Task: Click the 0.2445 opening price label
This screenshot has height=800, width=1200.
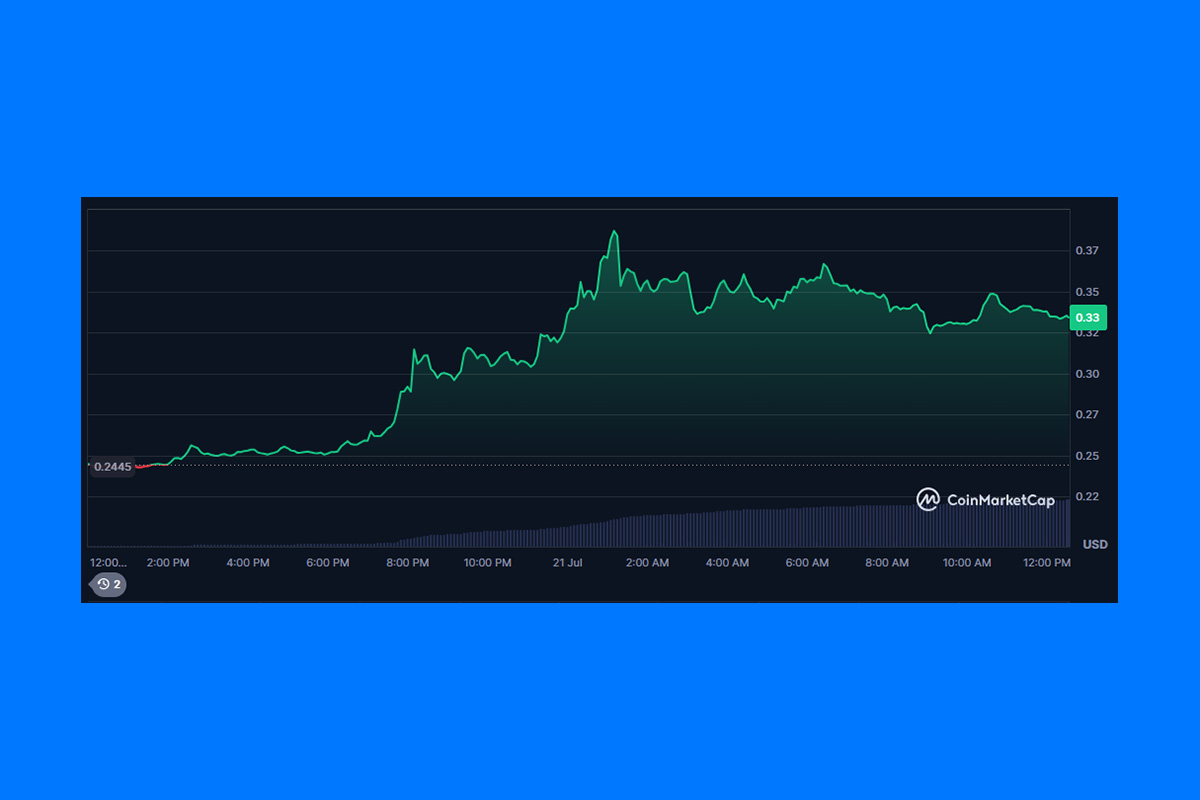Action: pyautogui.click(x=112, y=466)
